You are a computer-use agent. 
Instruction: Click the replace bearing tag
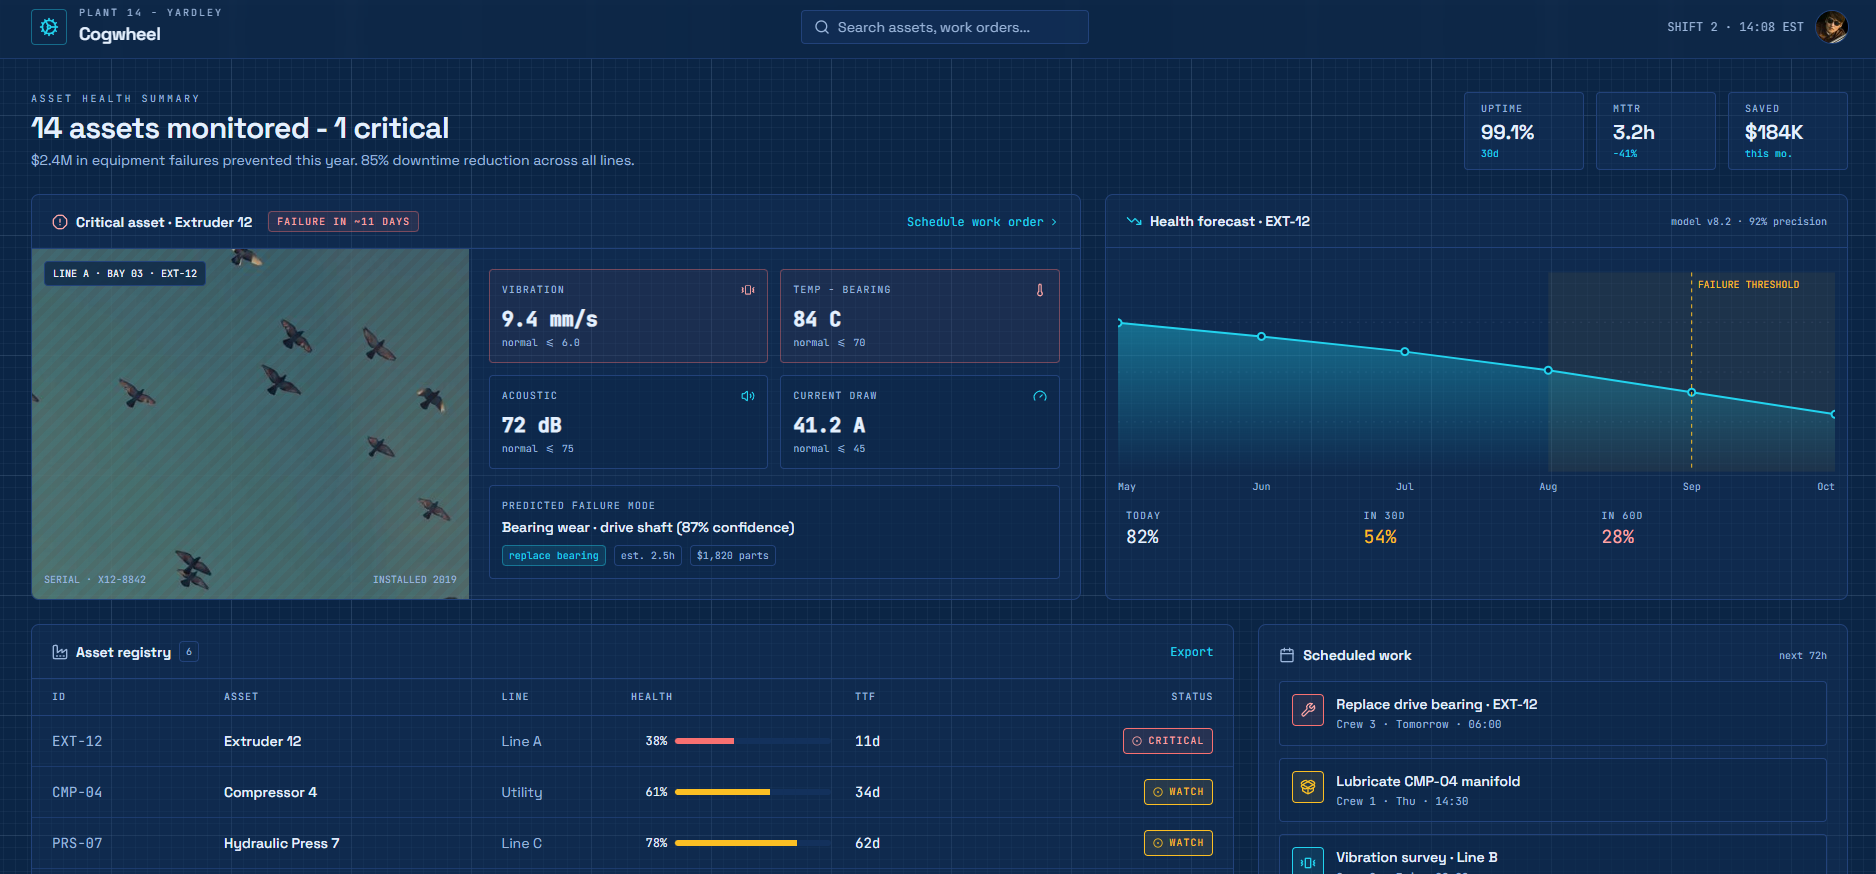point(554,556)
